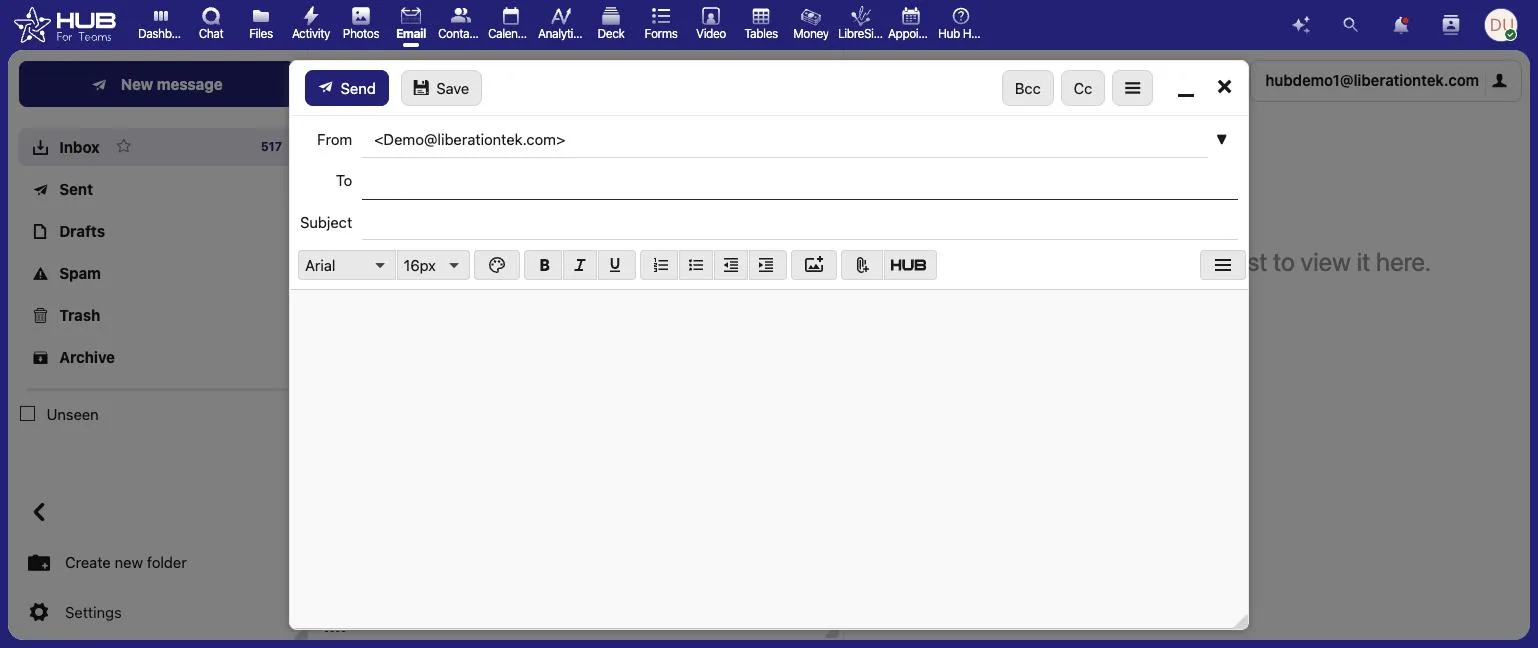Create new folder
Viewport: 1538px width, 648px height.
[107, 562]
